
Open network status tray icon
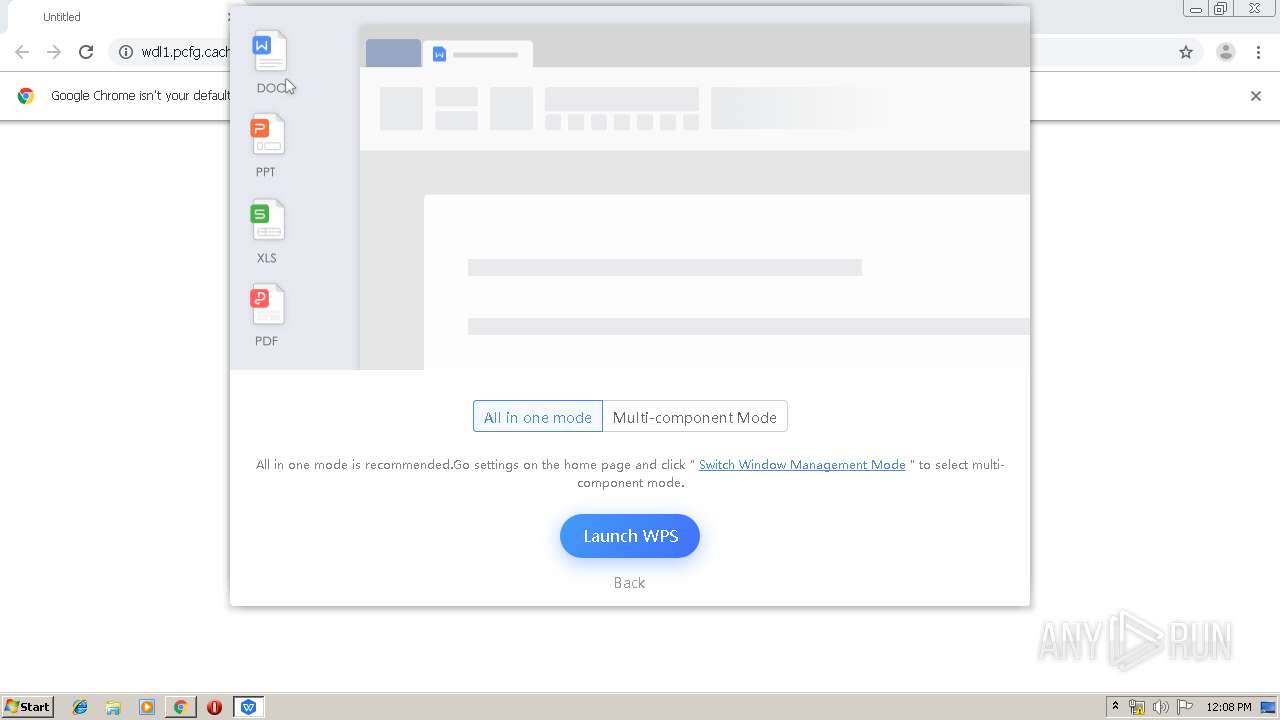pyautogui.click(x=1137, y=707)
